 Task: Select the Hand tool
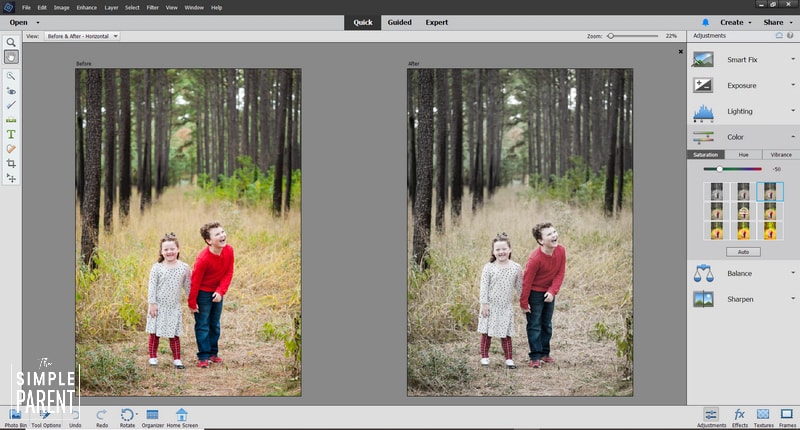11,58
